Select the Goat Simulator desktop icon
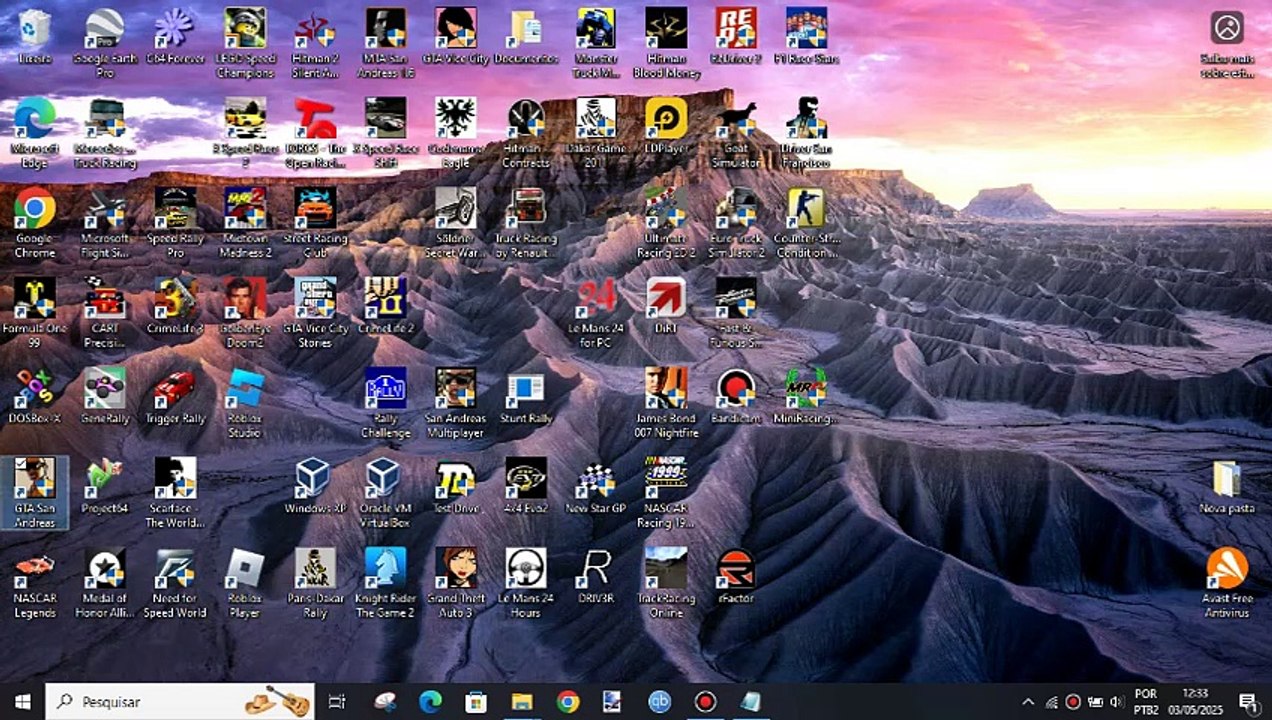The image size is (1272, 720). [x=736, y=134]
